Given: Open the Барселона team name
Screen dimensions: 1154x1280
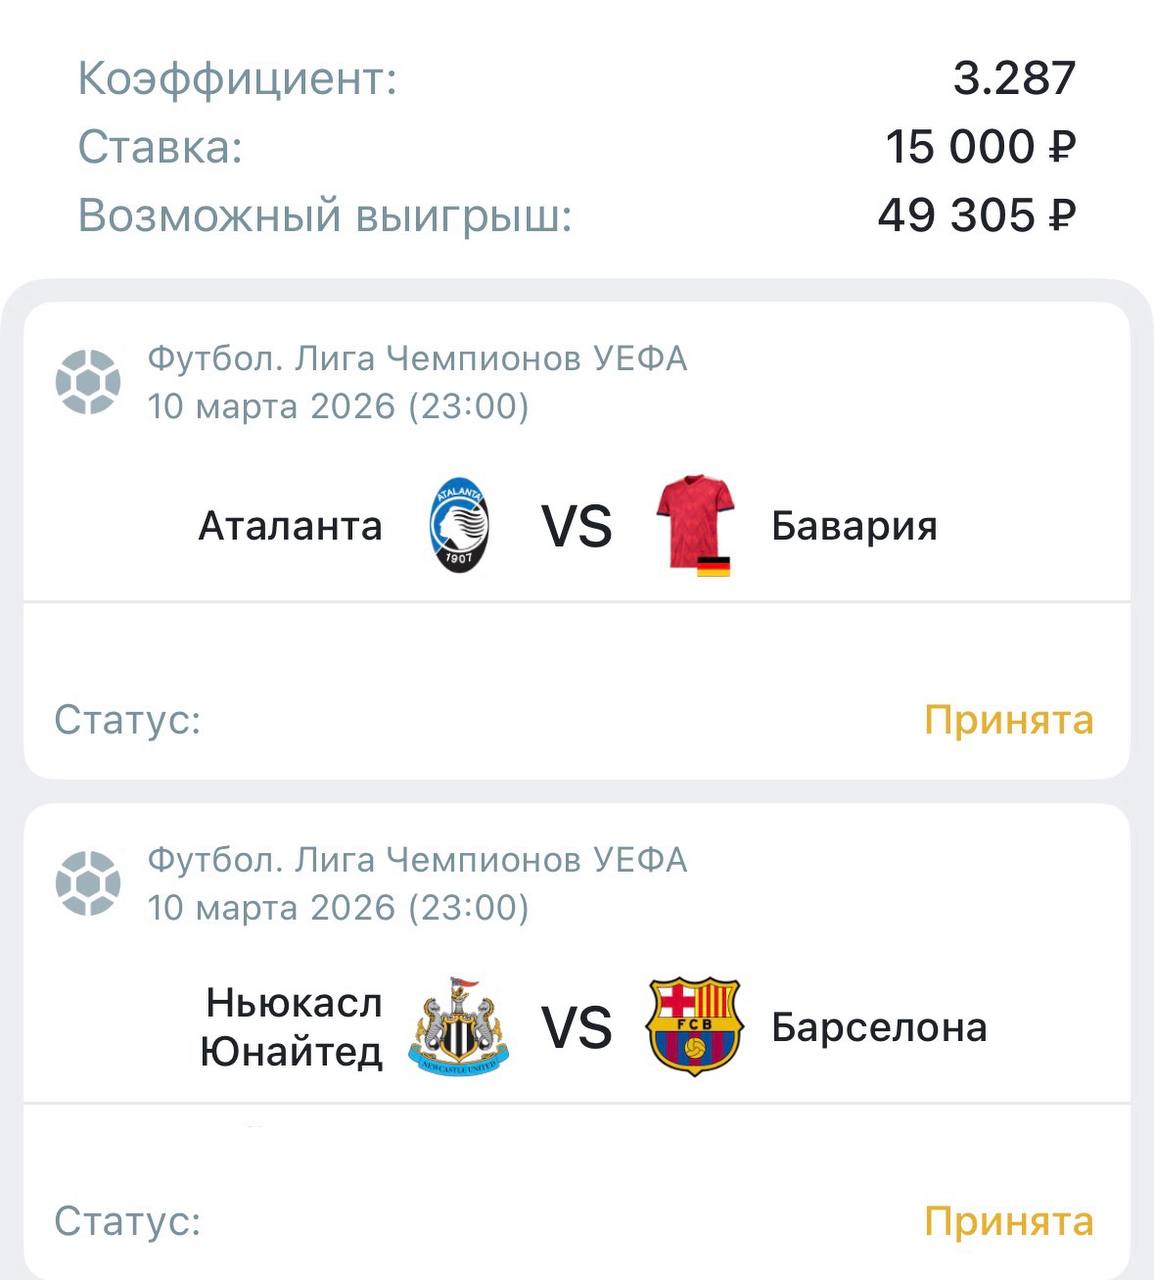Looking at the screenshot, I should [879, 1028].
